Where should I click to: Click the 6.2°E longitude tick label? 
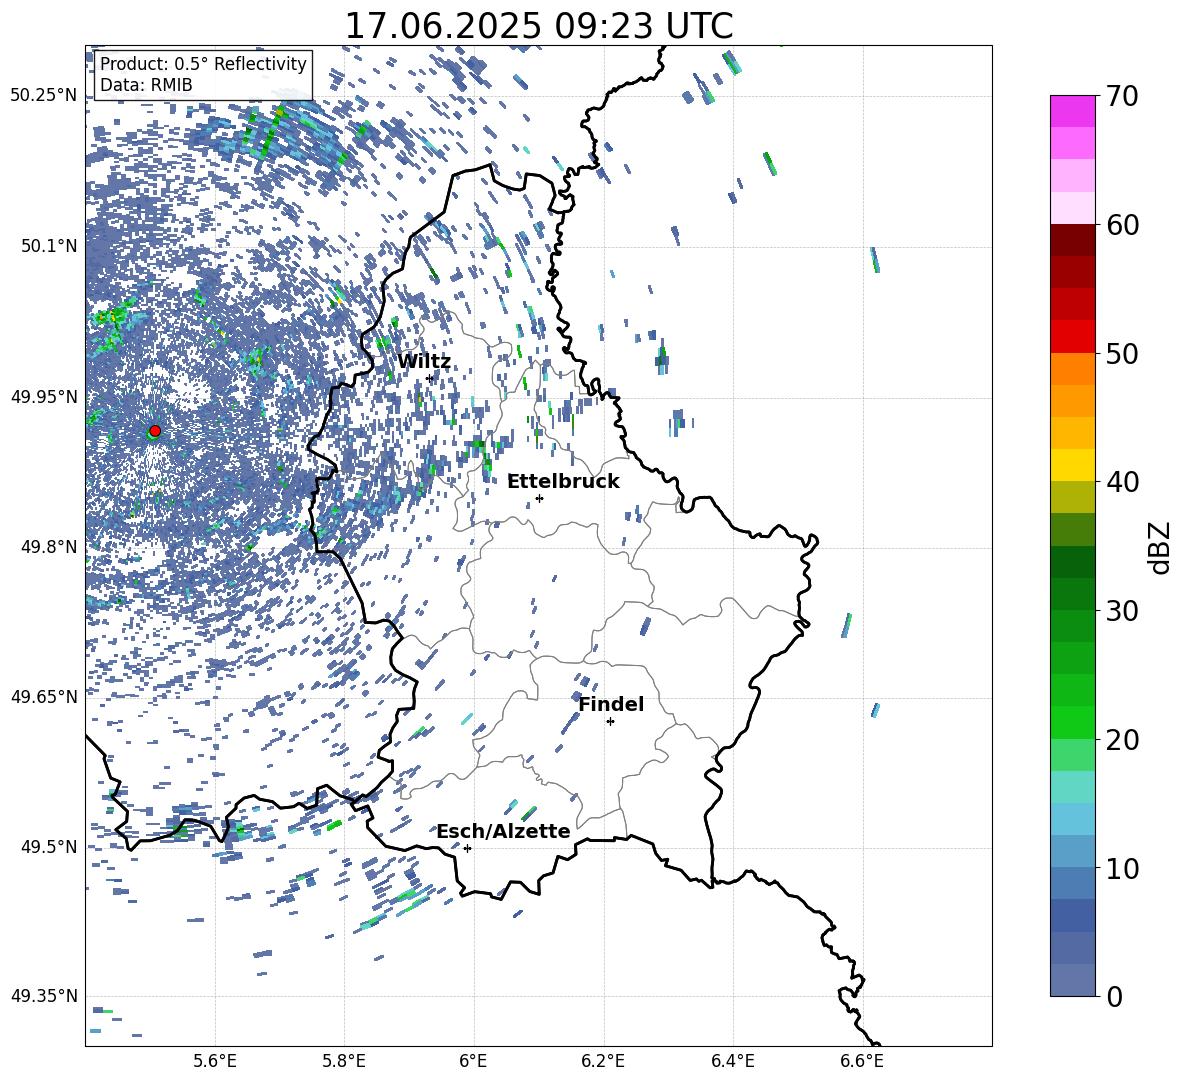point(603,1061)
